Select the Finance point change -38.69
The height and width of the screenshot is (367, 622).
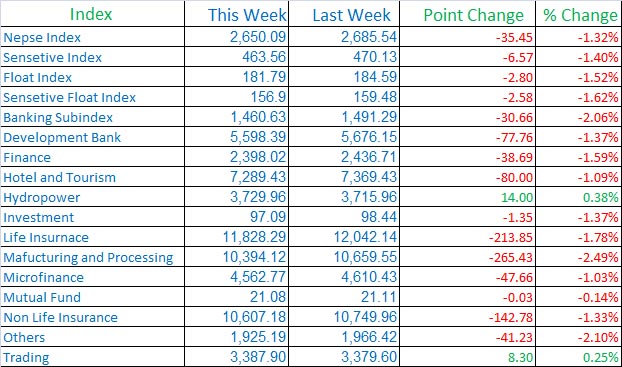click(x=514, y=158)
